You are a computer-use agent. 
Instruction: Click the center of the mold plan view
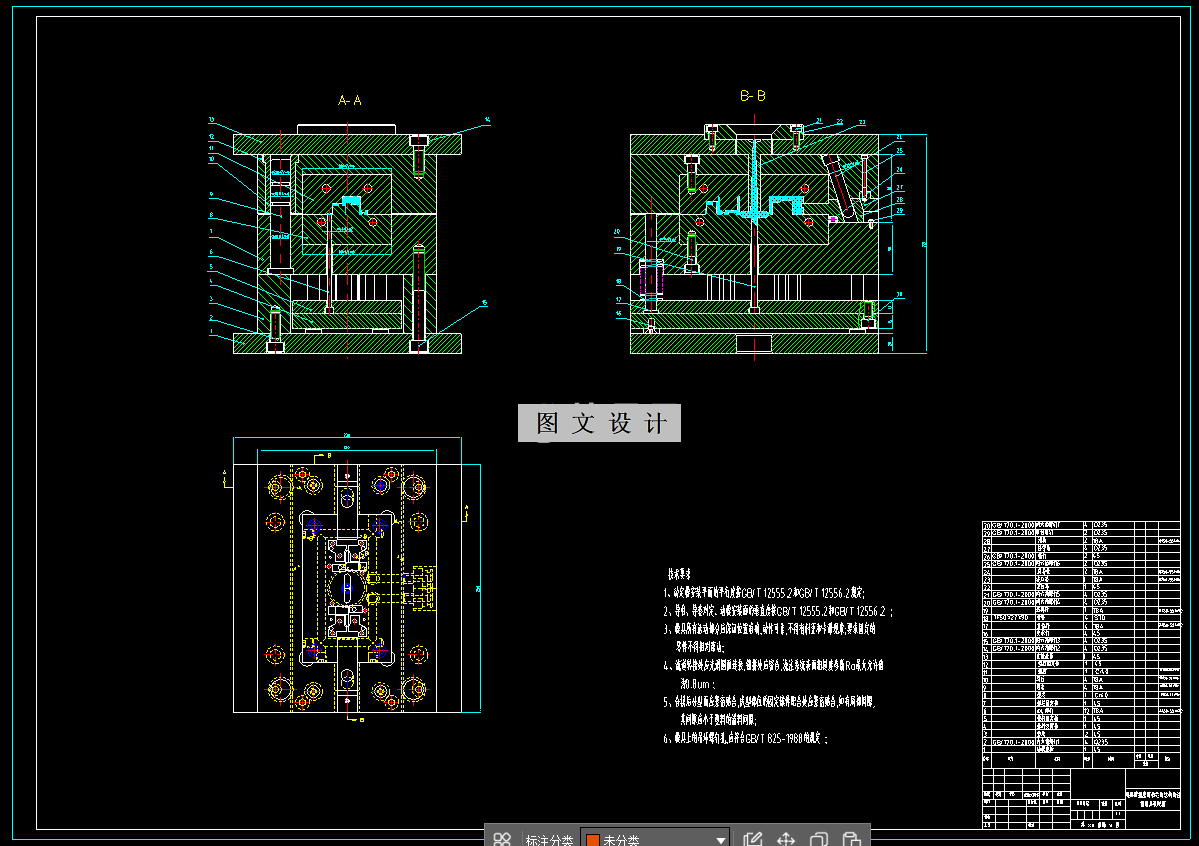[x=347, y=588]
